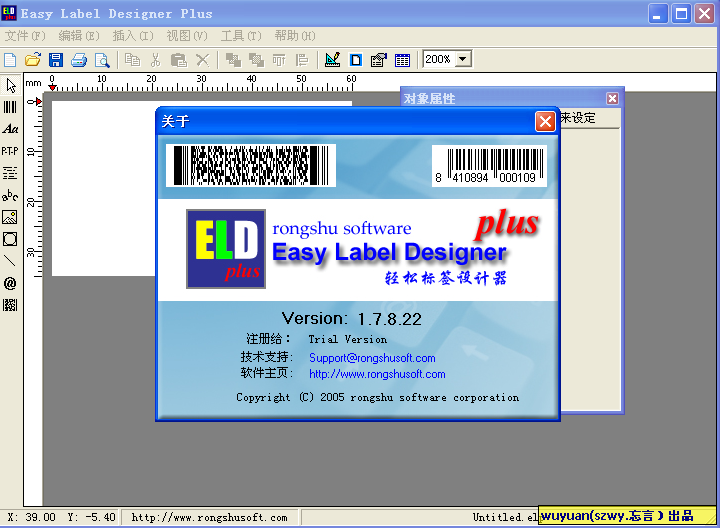Click the Bring to Front icon
This screenshot has width=720, height=528.
click(233, 60)
